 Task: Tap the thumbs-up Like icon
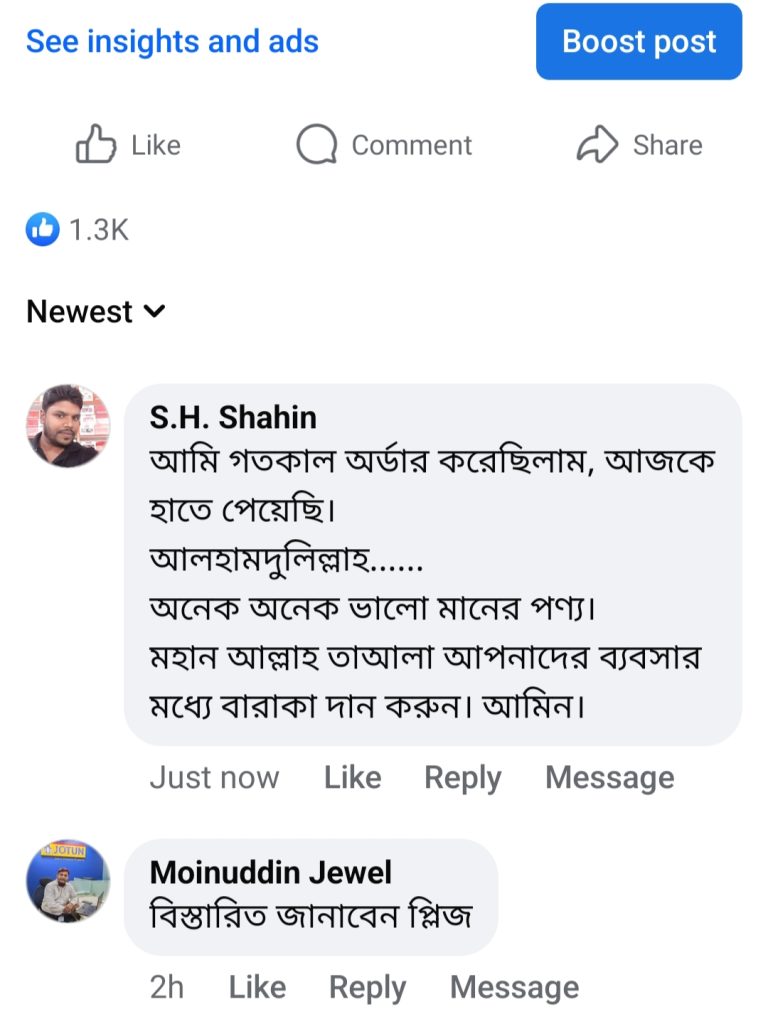pos(97,145)
